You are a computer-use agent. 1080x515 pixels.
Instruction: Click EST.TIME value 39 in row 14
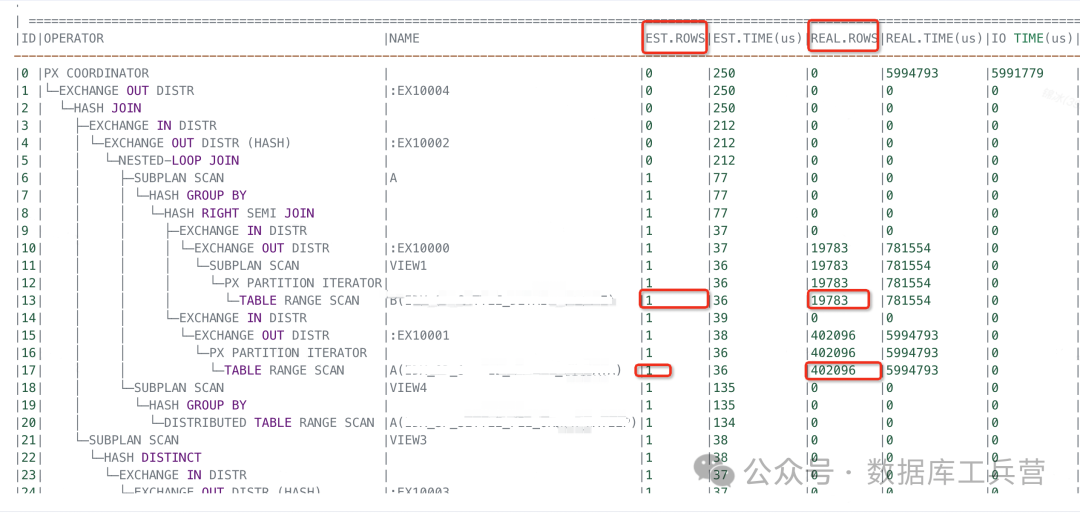click(x=720, y=317)
